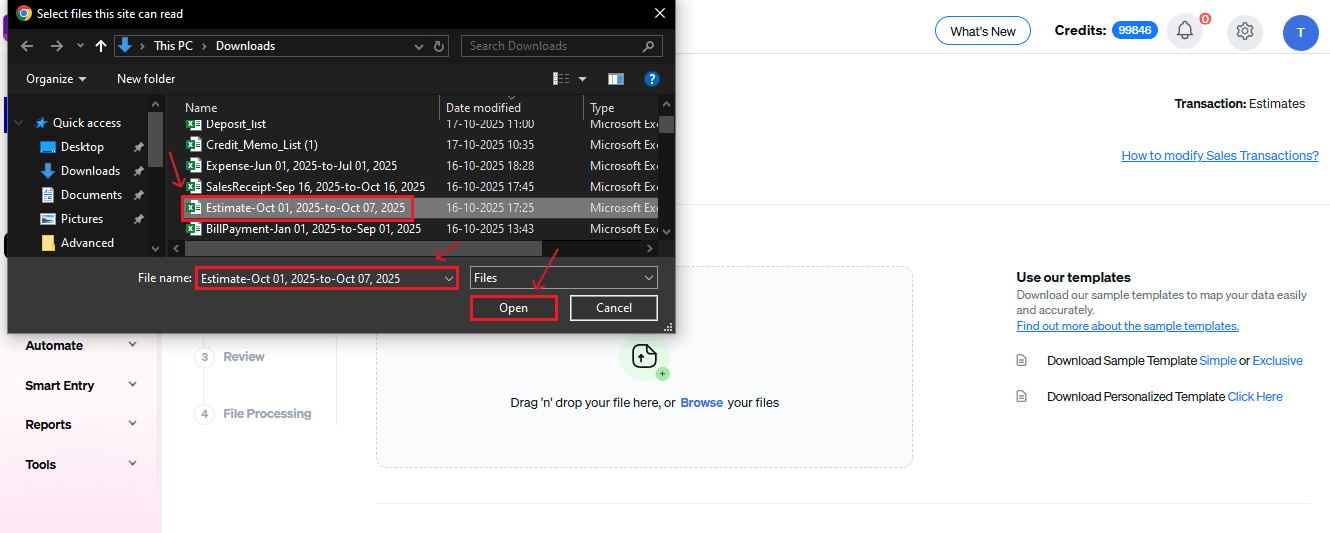The width and height of the screenshot is (1330, 533).
Task: Expand the Reports sidebar menu
Action: (81, 425)
